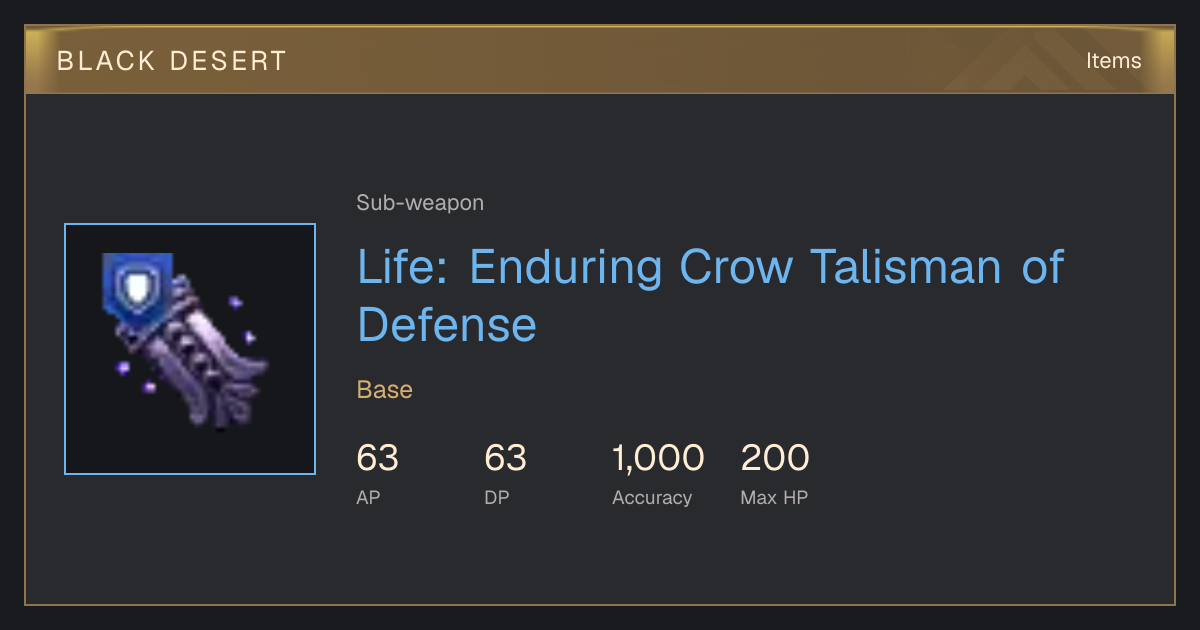Click the AP stat label
Viewport: 1200px width, 630px height.
[368, 497]
